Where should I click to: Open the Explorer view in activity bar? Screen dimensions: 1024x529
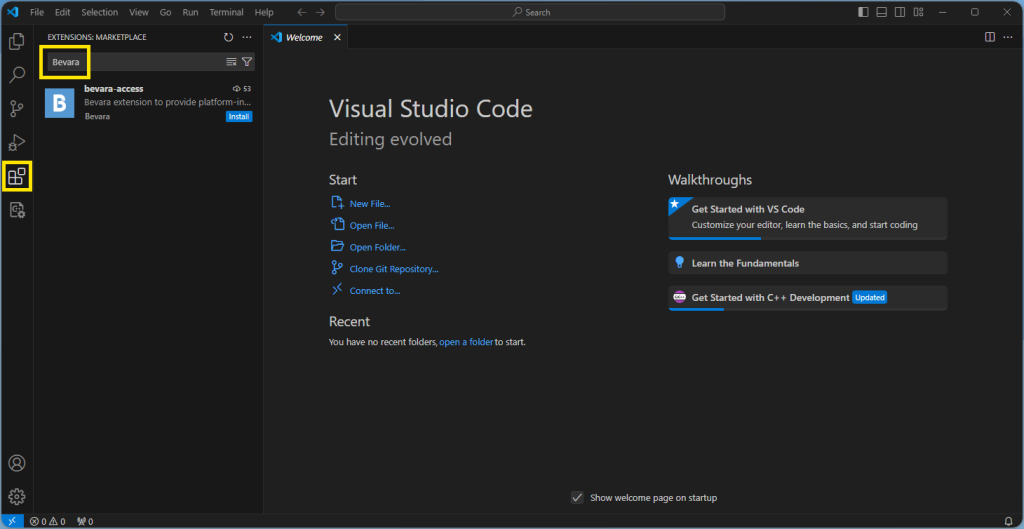pyautogui.click(x=17, y=41)
